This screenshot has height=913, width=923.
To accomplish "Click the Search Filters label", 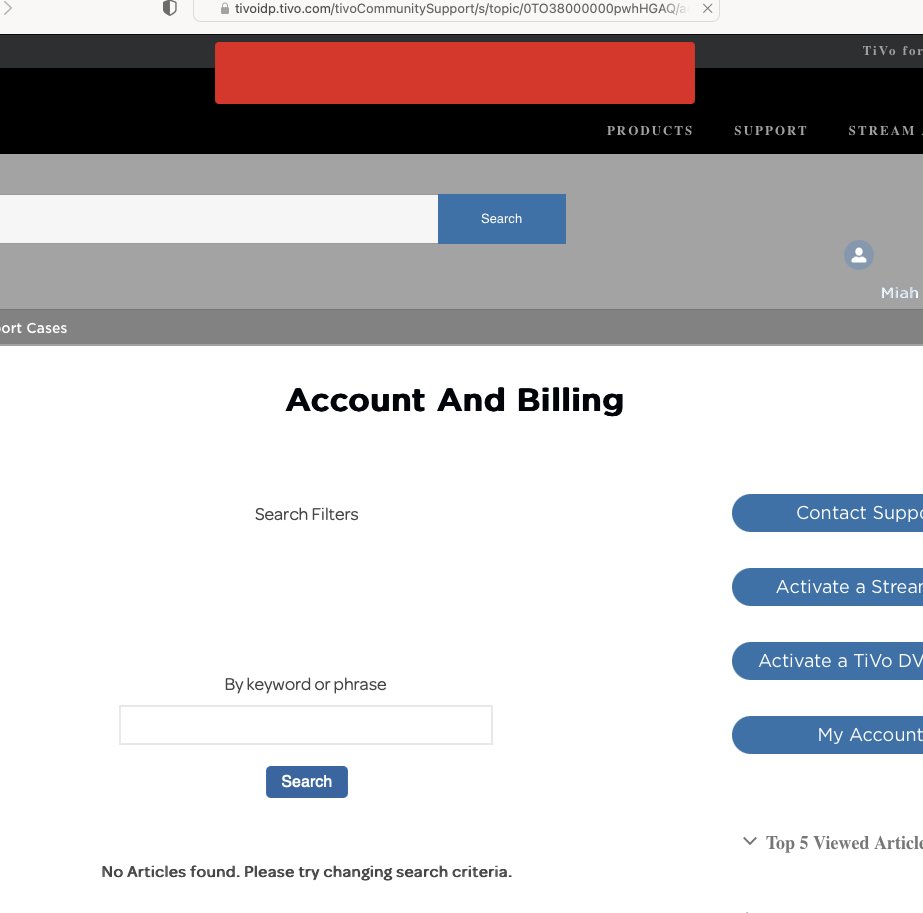I will 306,514.
